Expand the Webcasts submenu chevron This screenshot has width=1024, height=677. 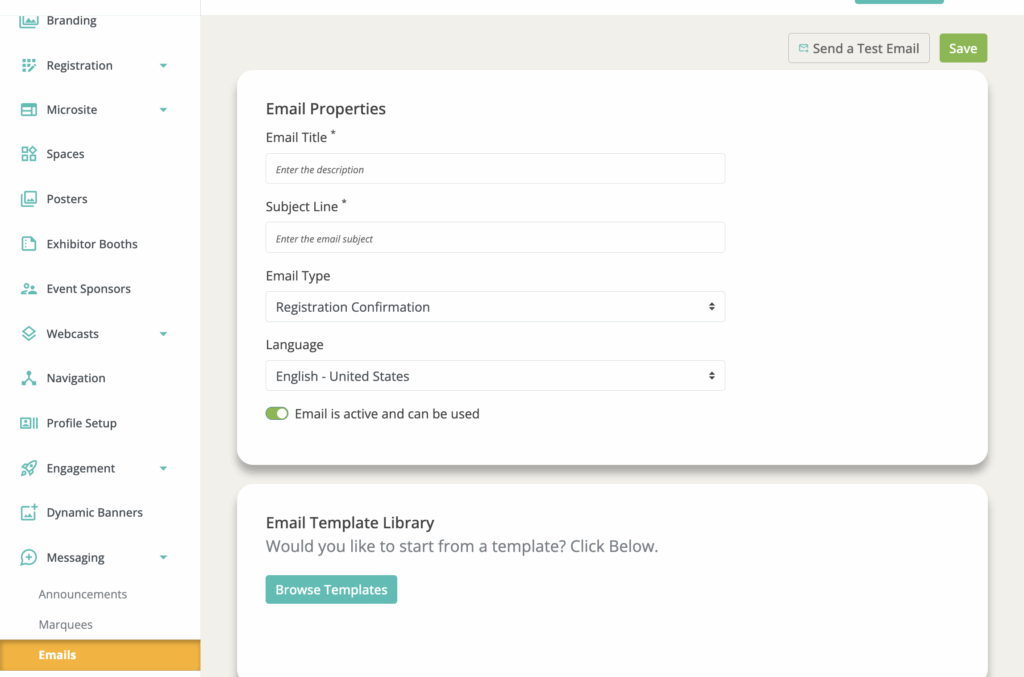(x=163, y=334)
